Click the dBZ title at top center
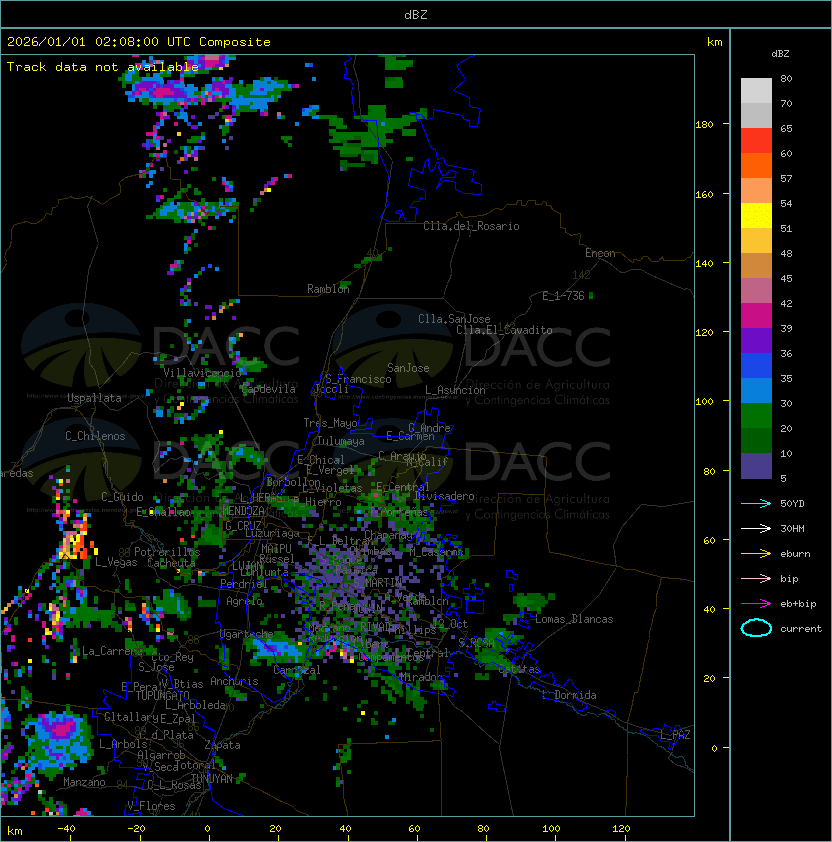The width and height of the screenshot is (832, 842). 416,14
